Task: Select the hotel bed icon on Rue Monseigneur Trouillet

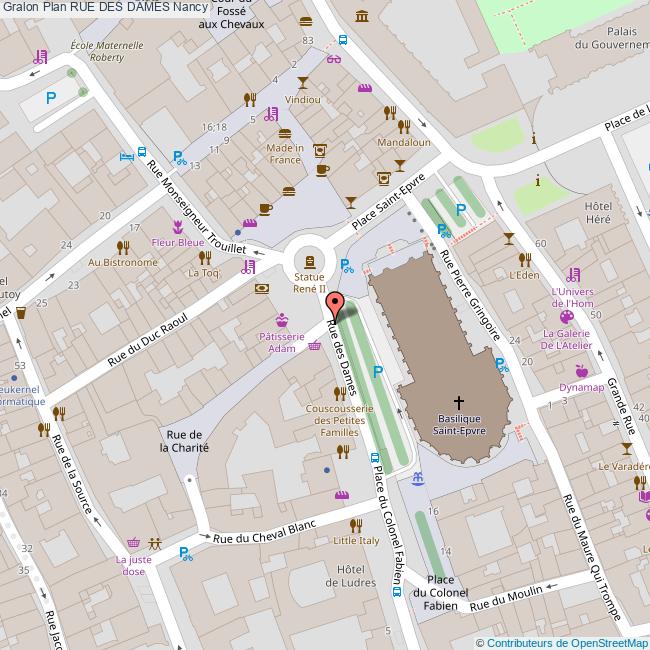Action: (x=127, y=156)
